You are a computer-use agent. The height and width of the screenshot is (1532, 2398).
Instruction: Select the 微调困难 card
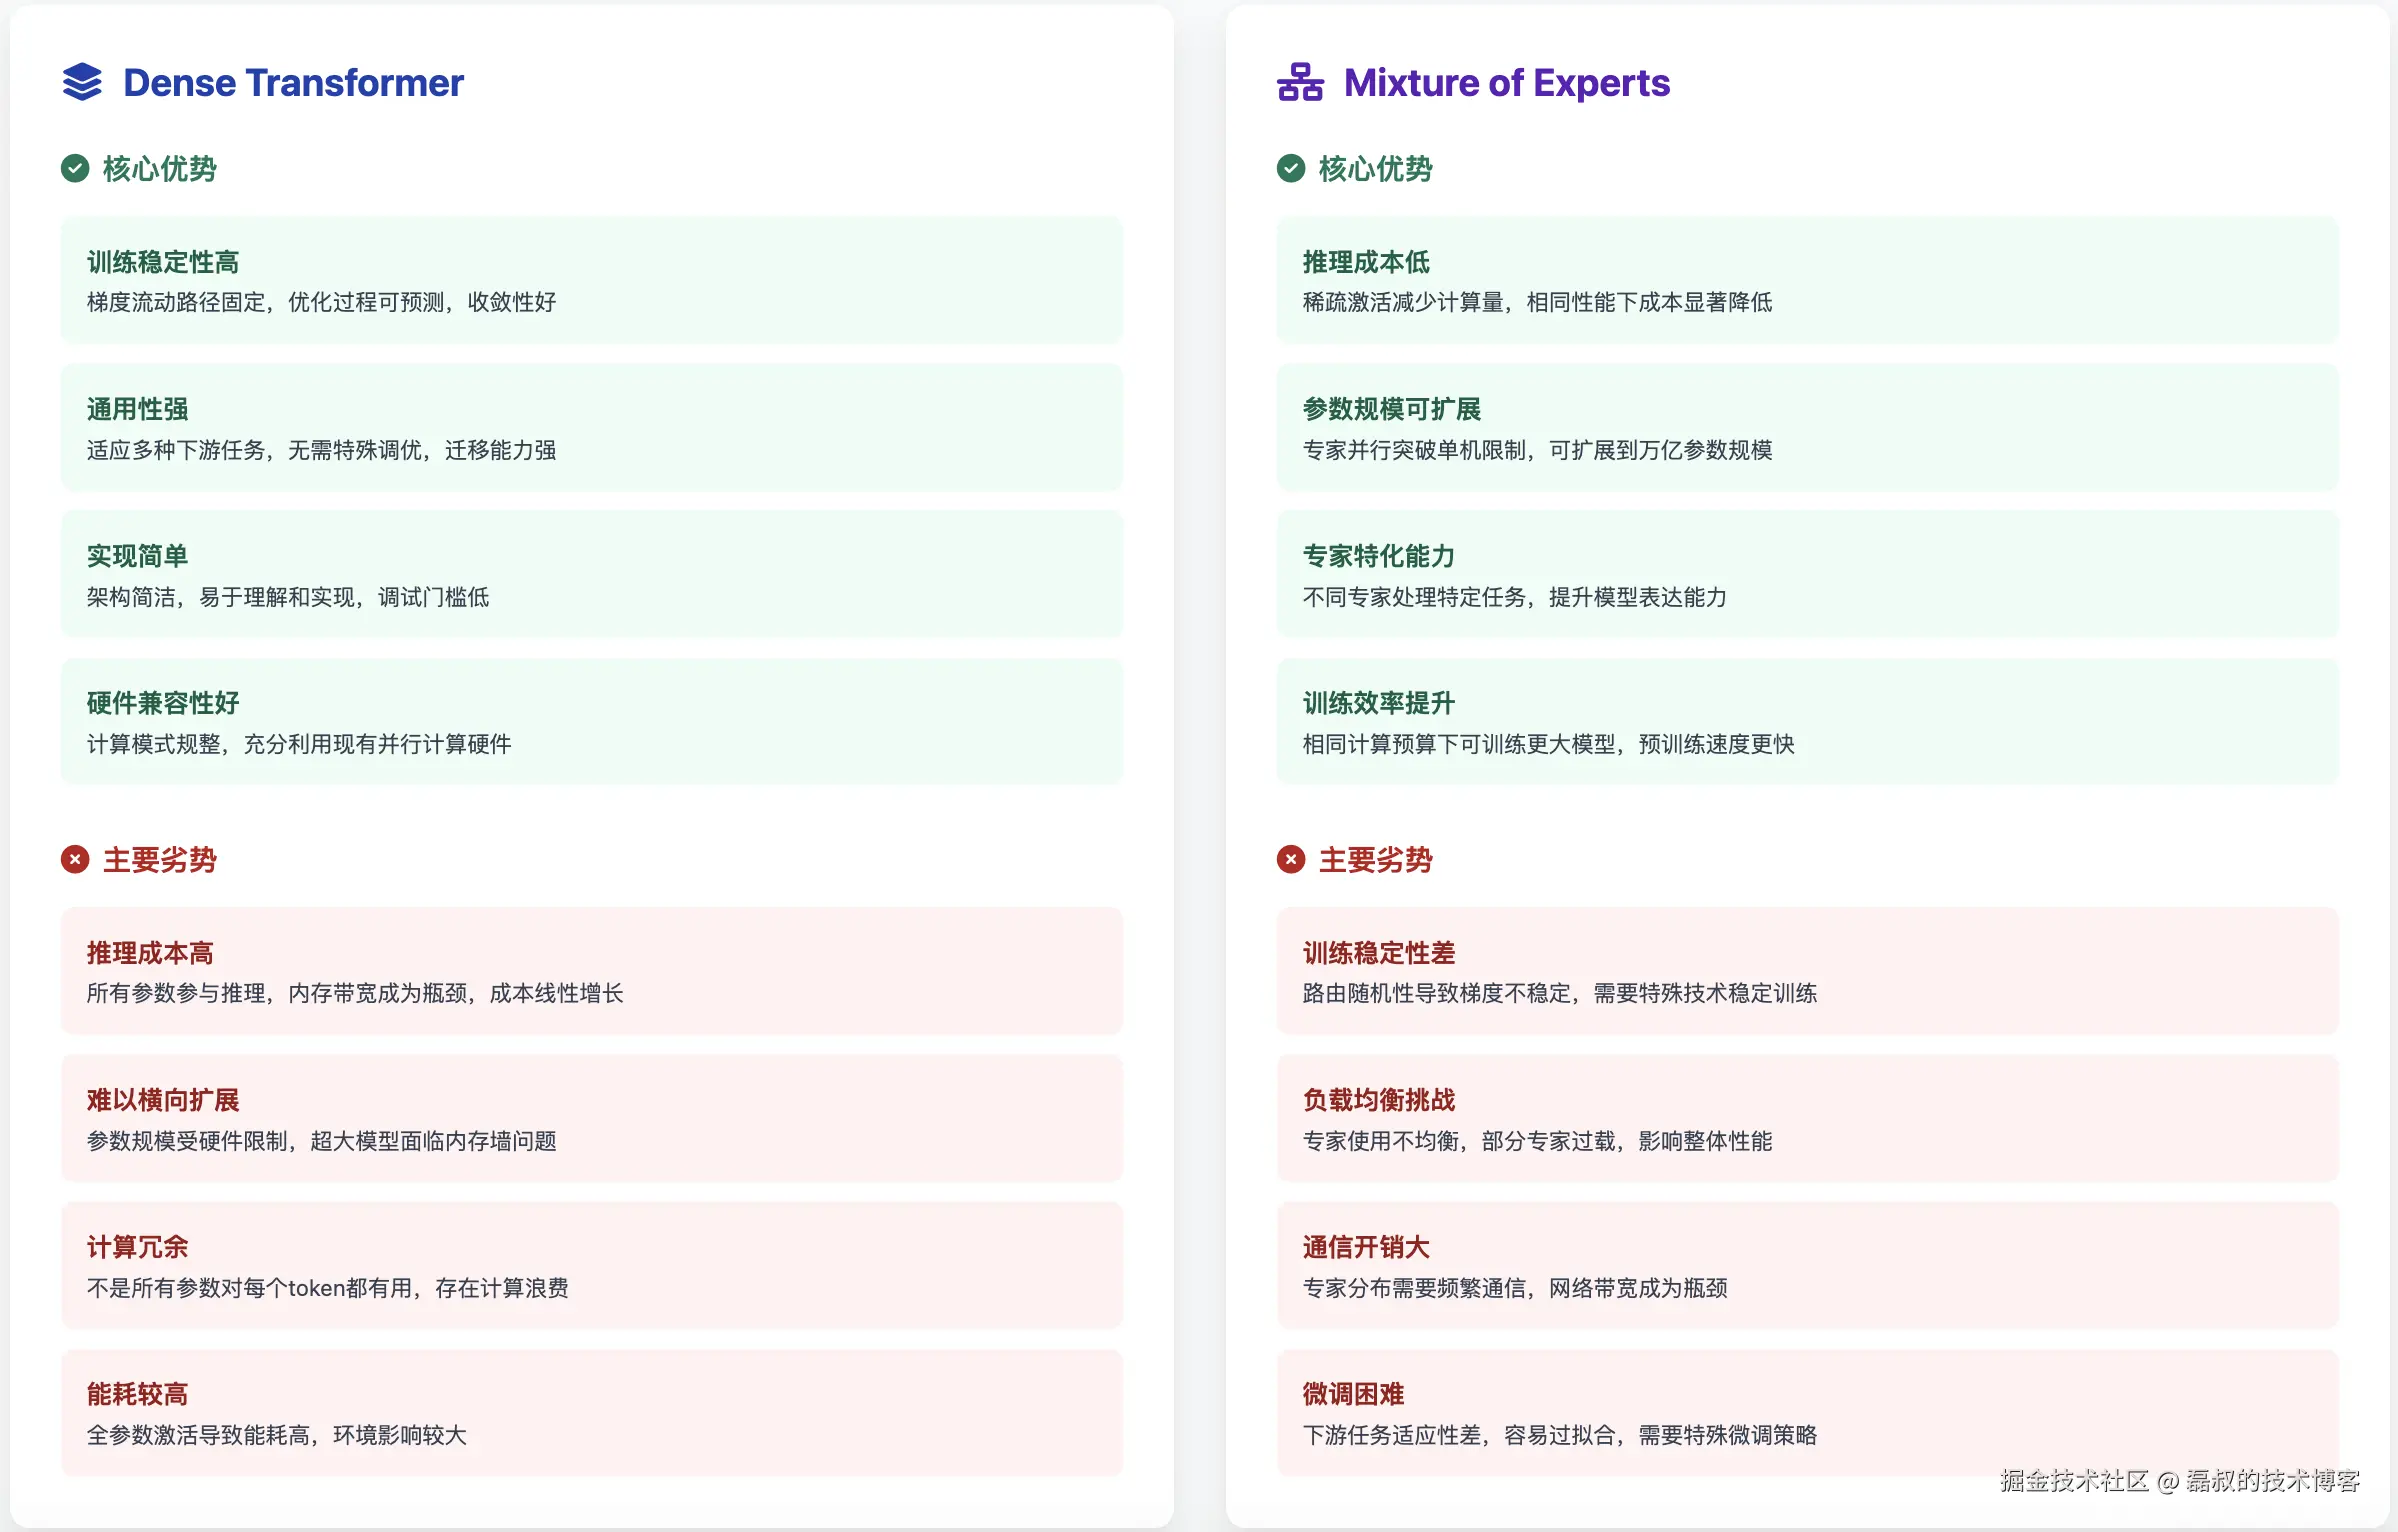(x=1806, y=1412)
